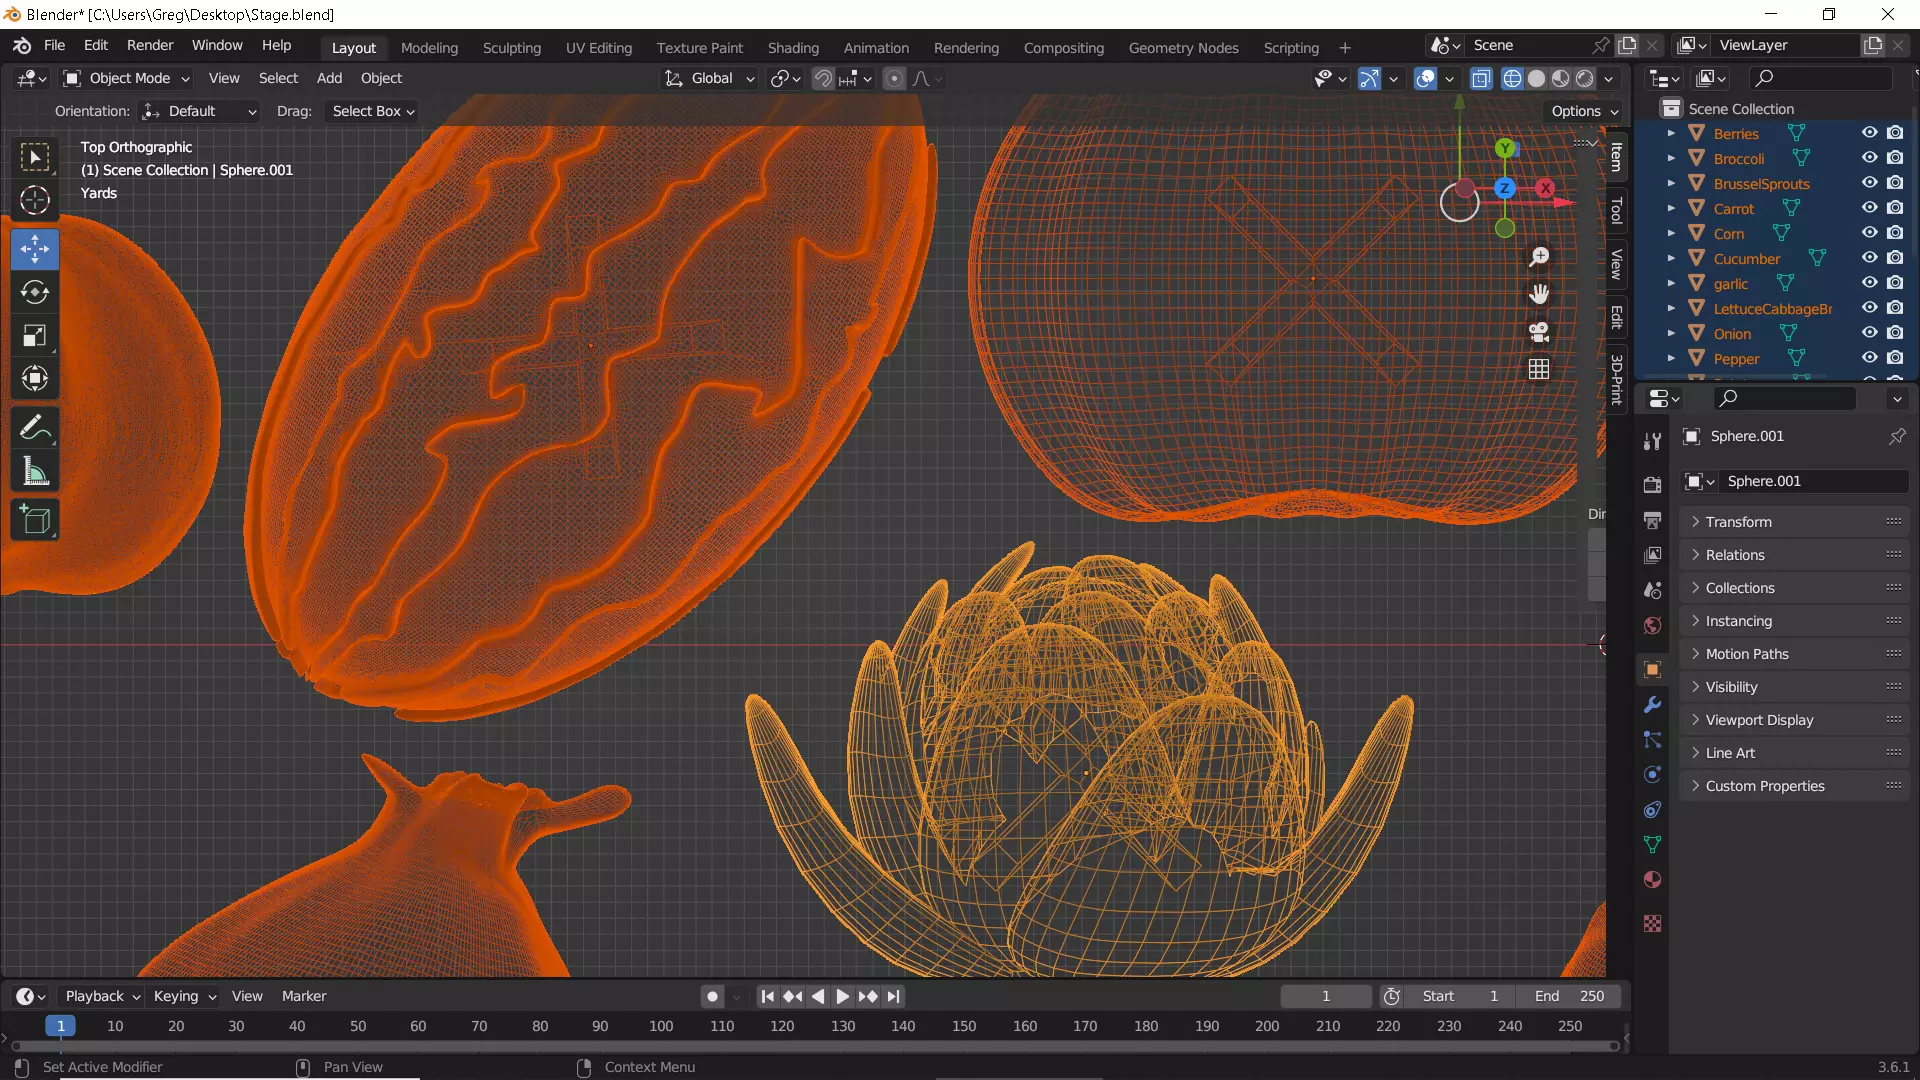Activate the Measure tool
Screen dimensions: 1920x1080
(x=35, y=472)
